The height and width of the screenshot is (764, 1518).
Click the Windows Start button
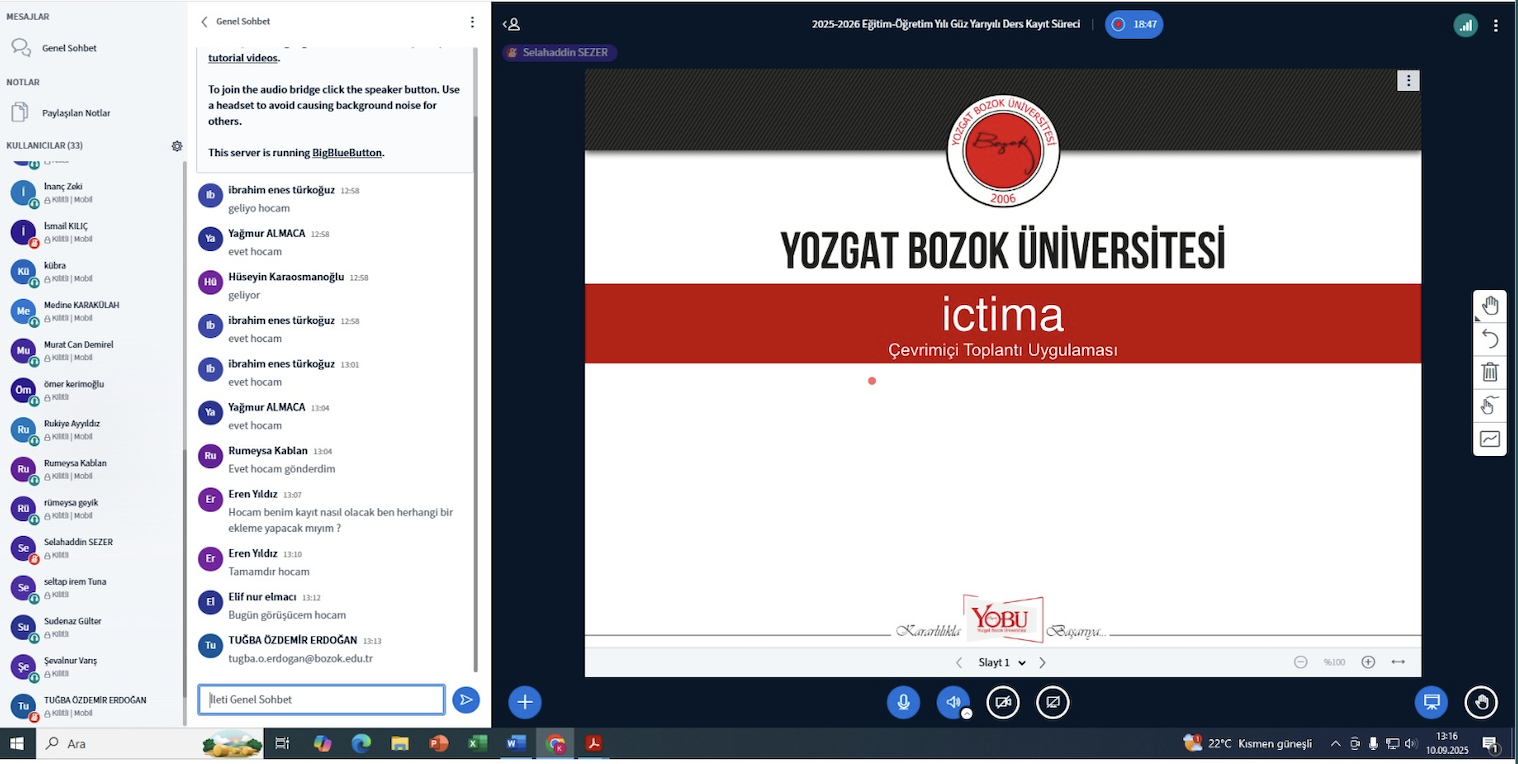point(17,744)
